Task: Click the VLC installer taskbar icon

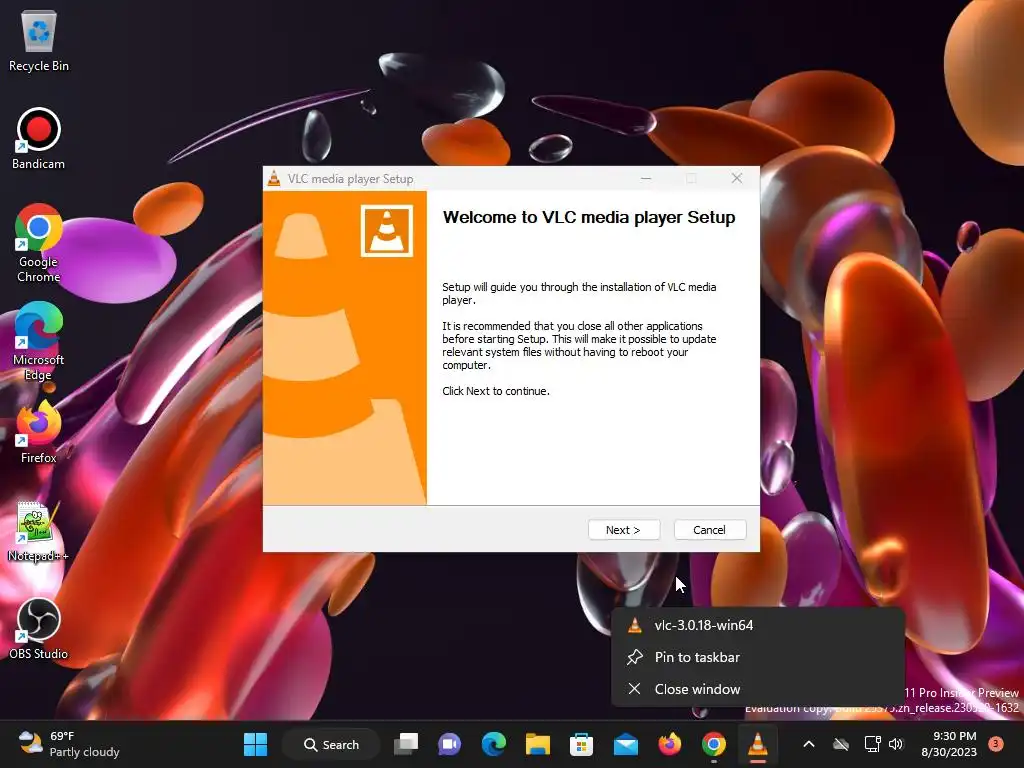Action: (758, 744)
